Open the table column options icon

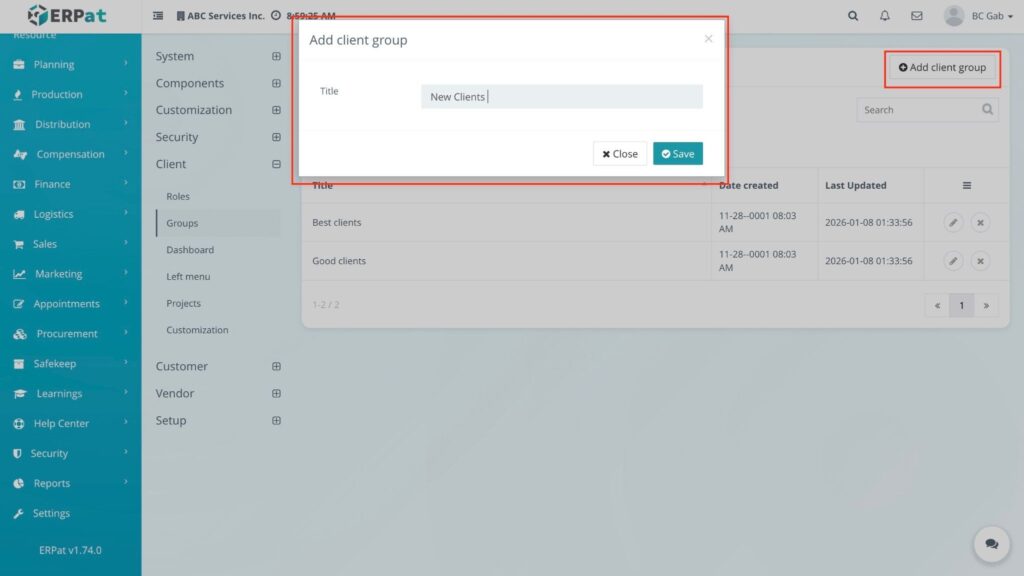coord(967,185)
